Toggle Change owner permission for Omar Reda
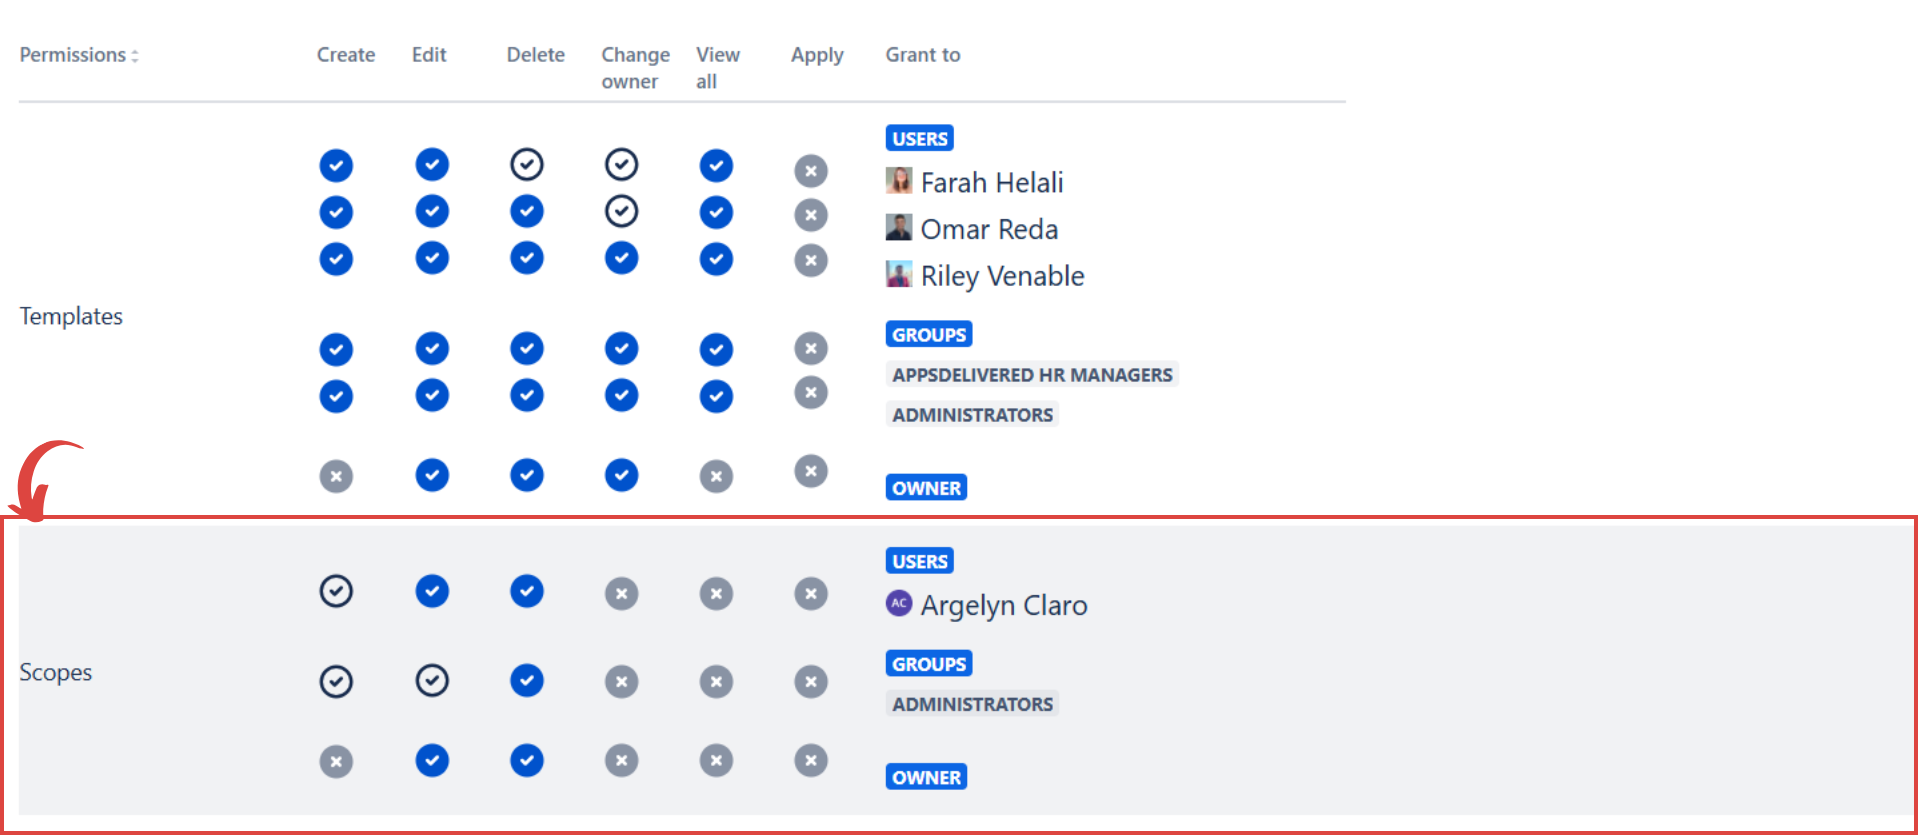This screenshot has height=835, width=1918. click(621, 211)
